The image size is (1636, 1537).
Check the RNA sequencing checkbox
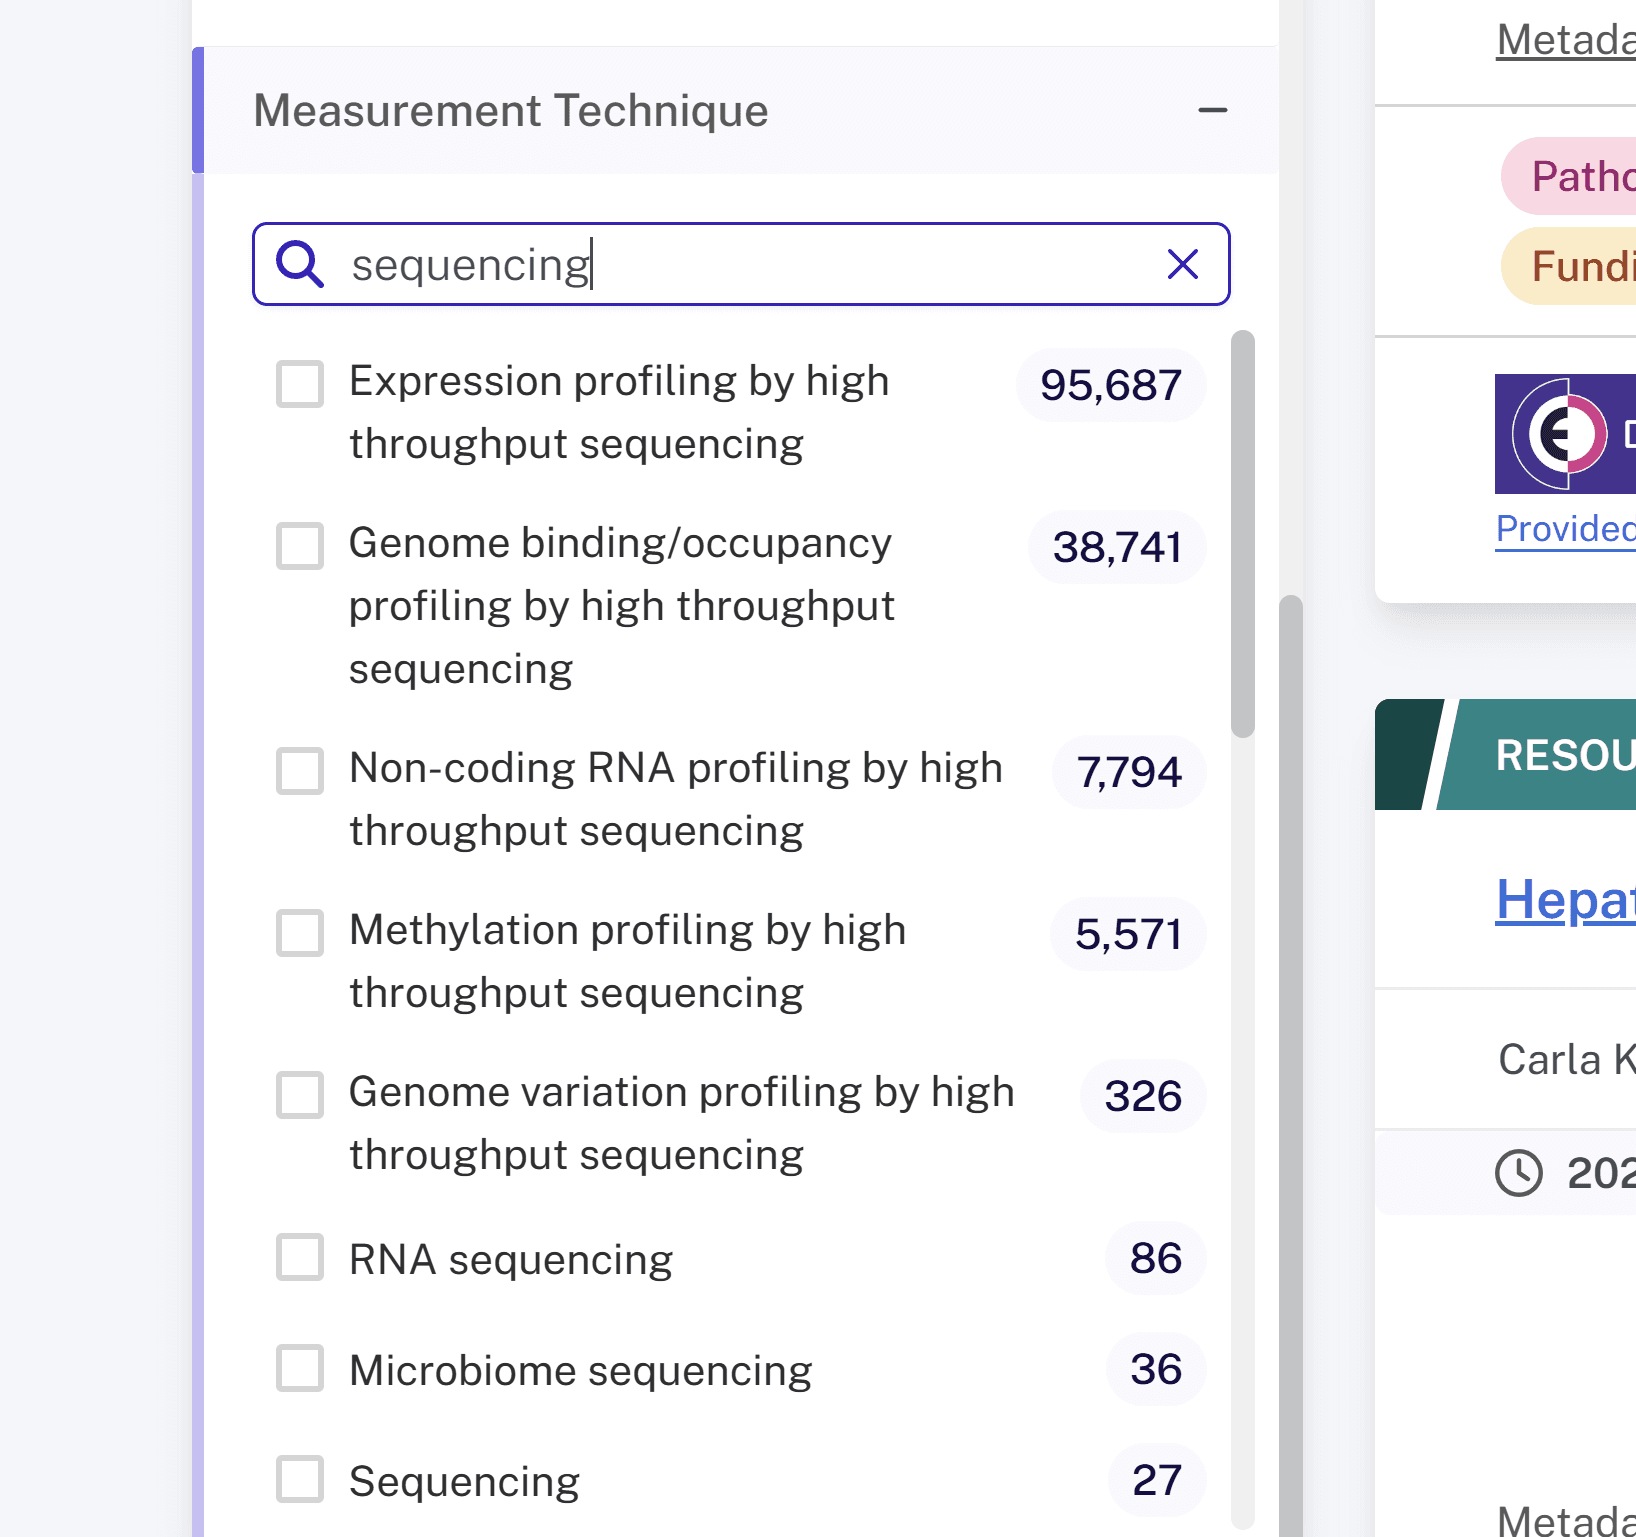tap(300, 1257)
